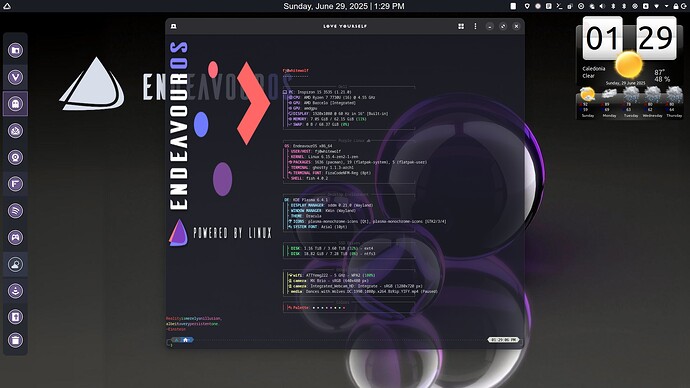Open the Trash in the dock
This screenshot has height=388, width=690.
15,340
